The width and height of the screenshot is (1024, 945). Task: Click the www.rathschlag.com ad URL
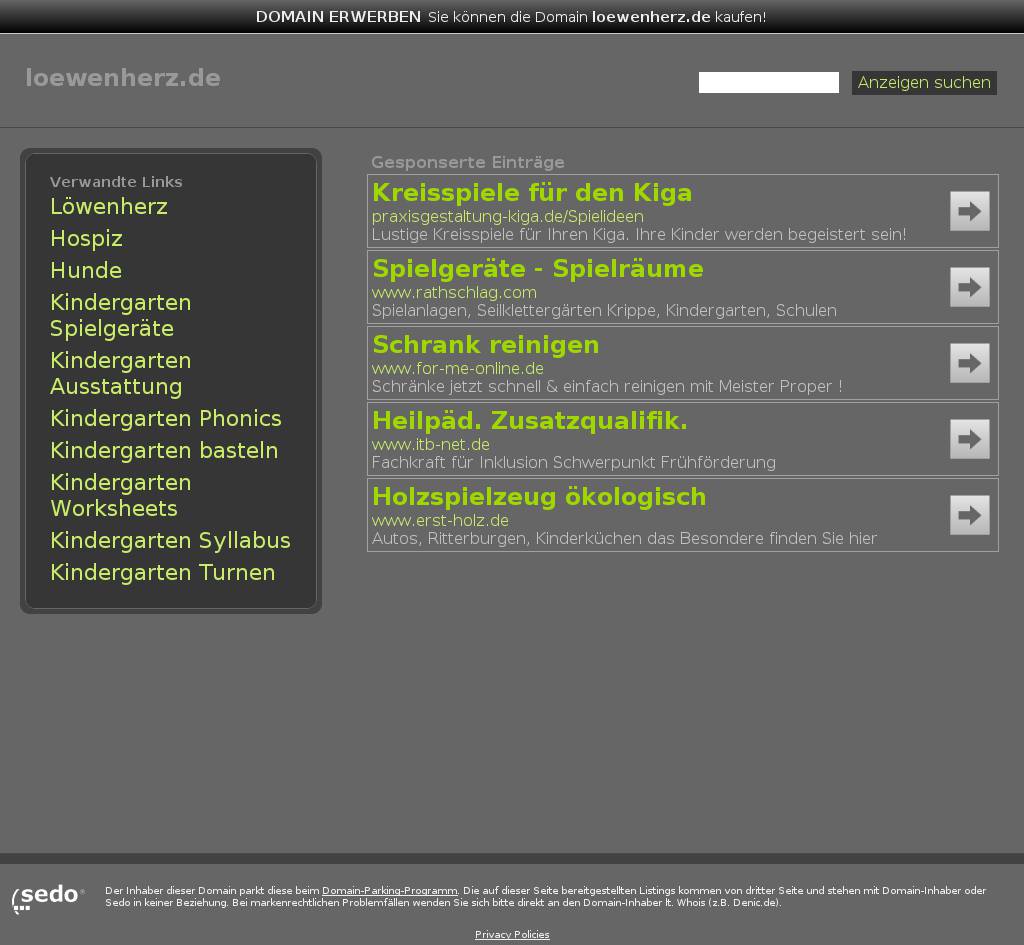(454, 293)
